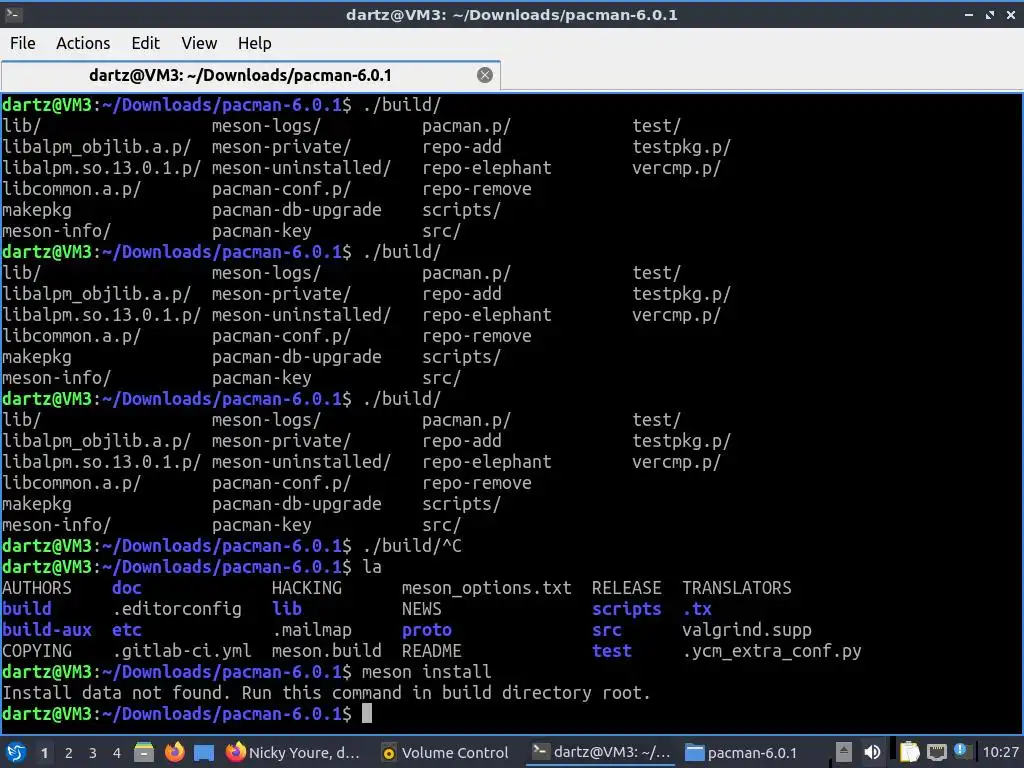Switch to workspace 3
The width and height of the screenshot is (1024, 768).
tap(93, 753)
